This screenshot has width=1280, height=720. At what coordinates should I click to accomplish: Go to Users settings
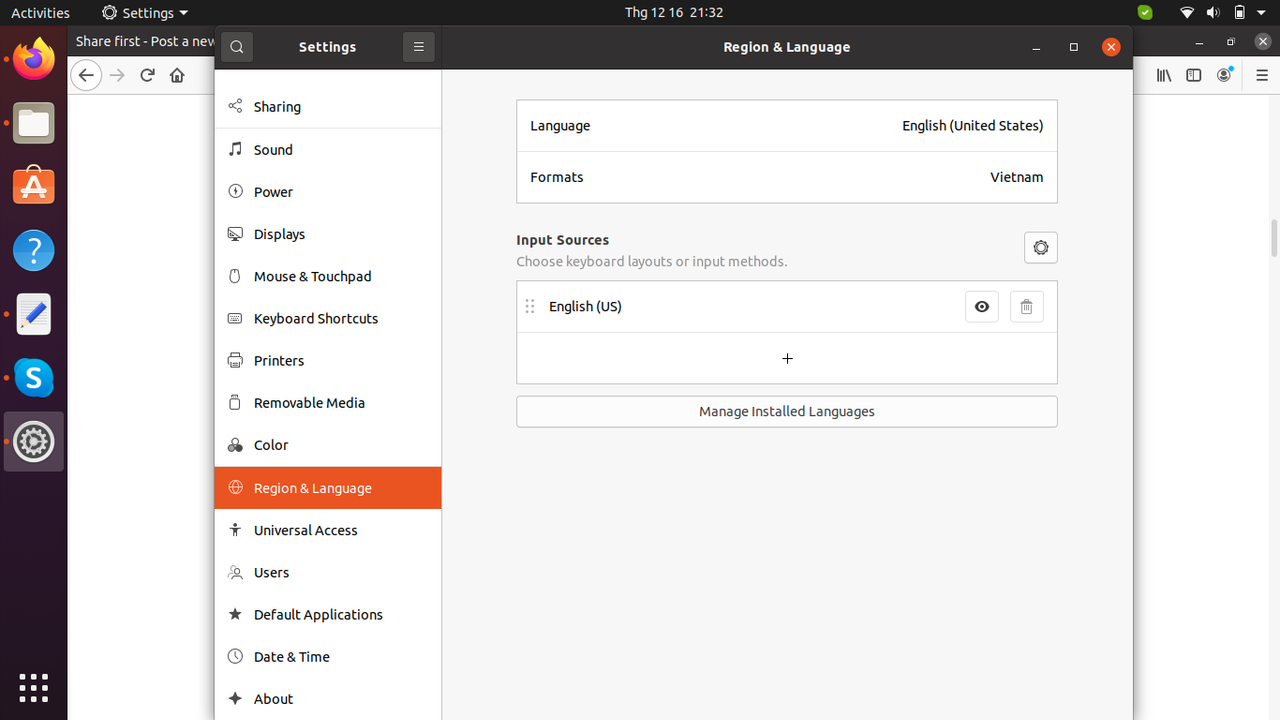coord(328,573)
